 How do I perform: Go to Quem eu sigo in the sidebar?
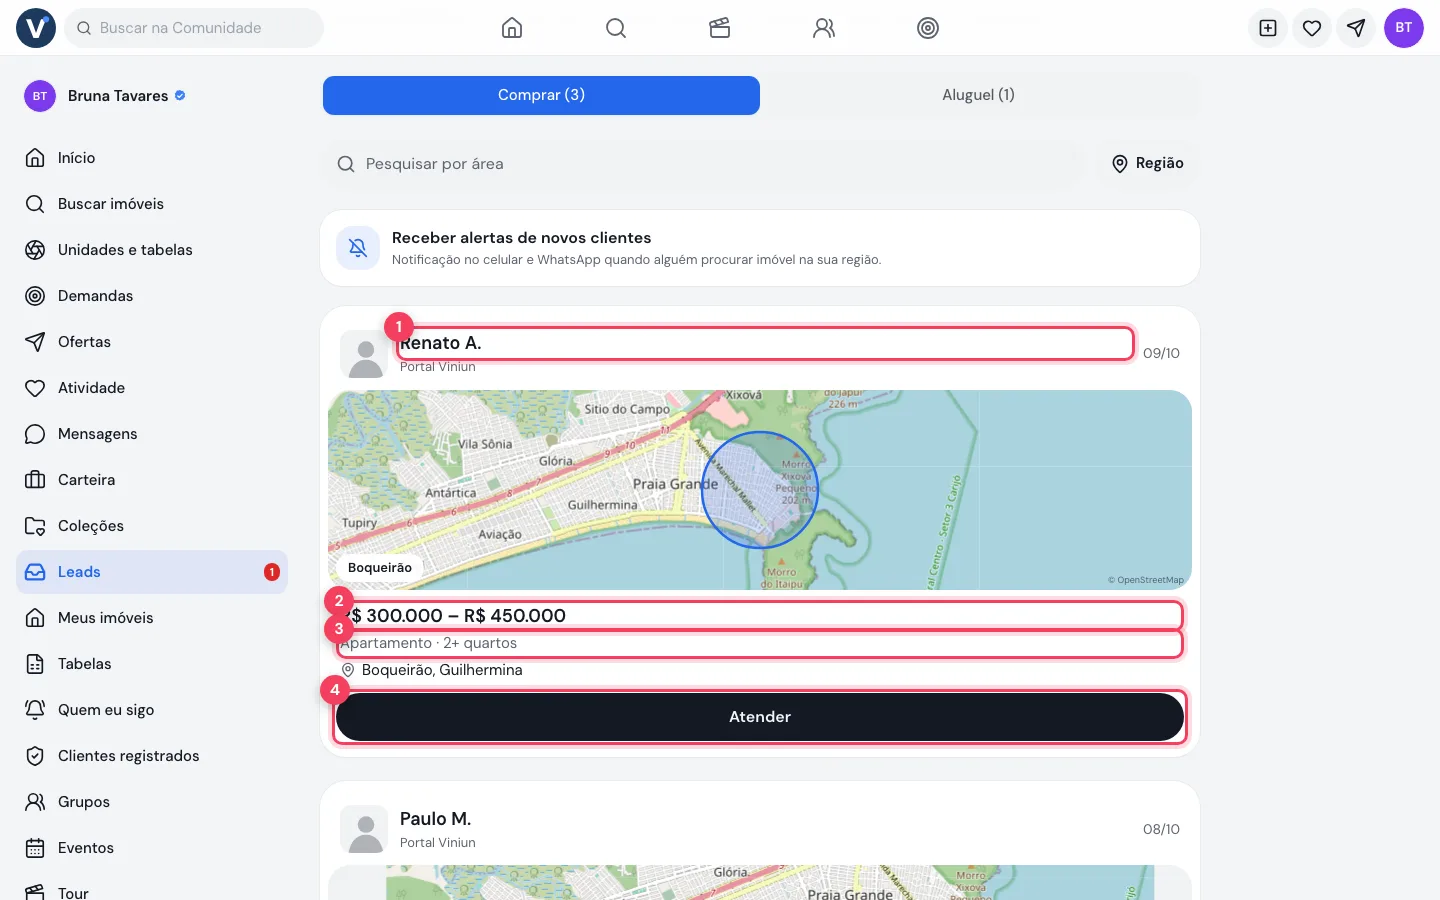point(152,710)
